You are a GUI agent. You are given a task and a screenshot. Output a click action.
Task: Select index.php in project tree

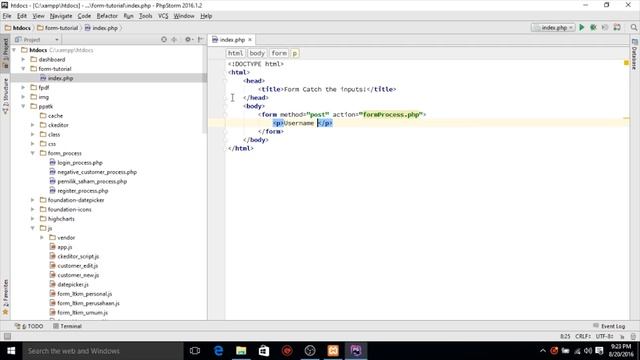pyautogui.click(x=60, y=78)
